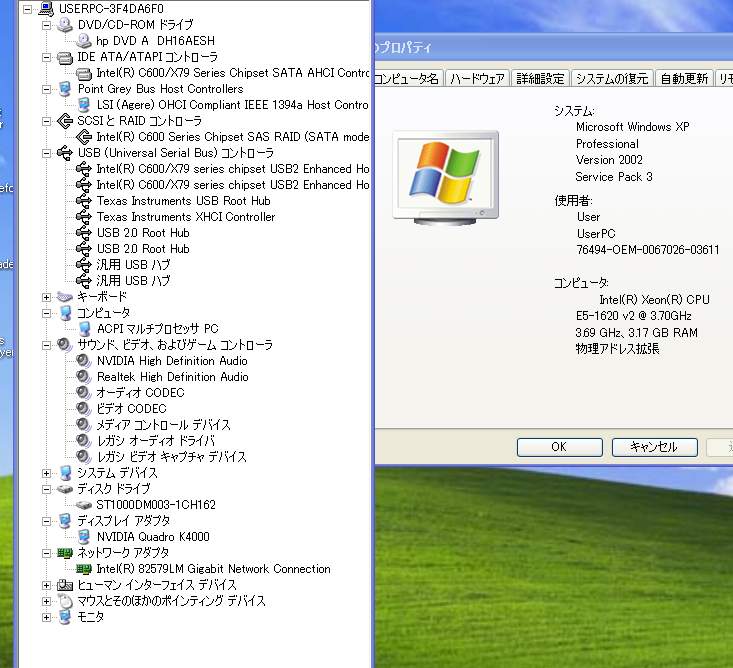This screenshot has width=733, height=668.
Task: Click the ディスプレイ アダプタ label
Action: click(123, 521)
